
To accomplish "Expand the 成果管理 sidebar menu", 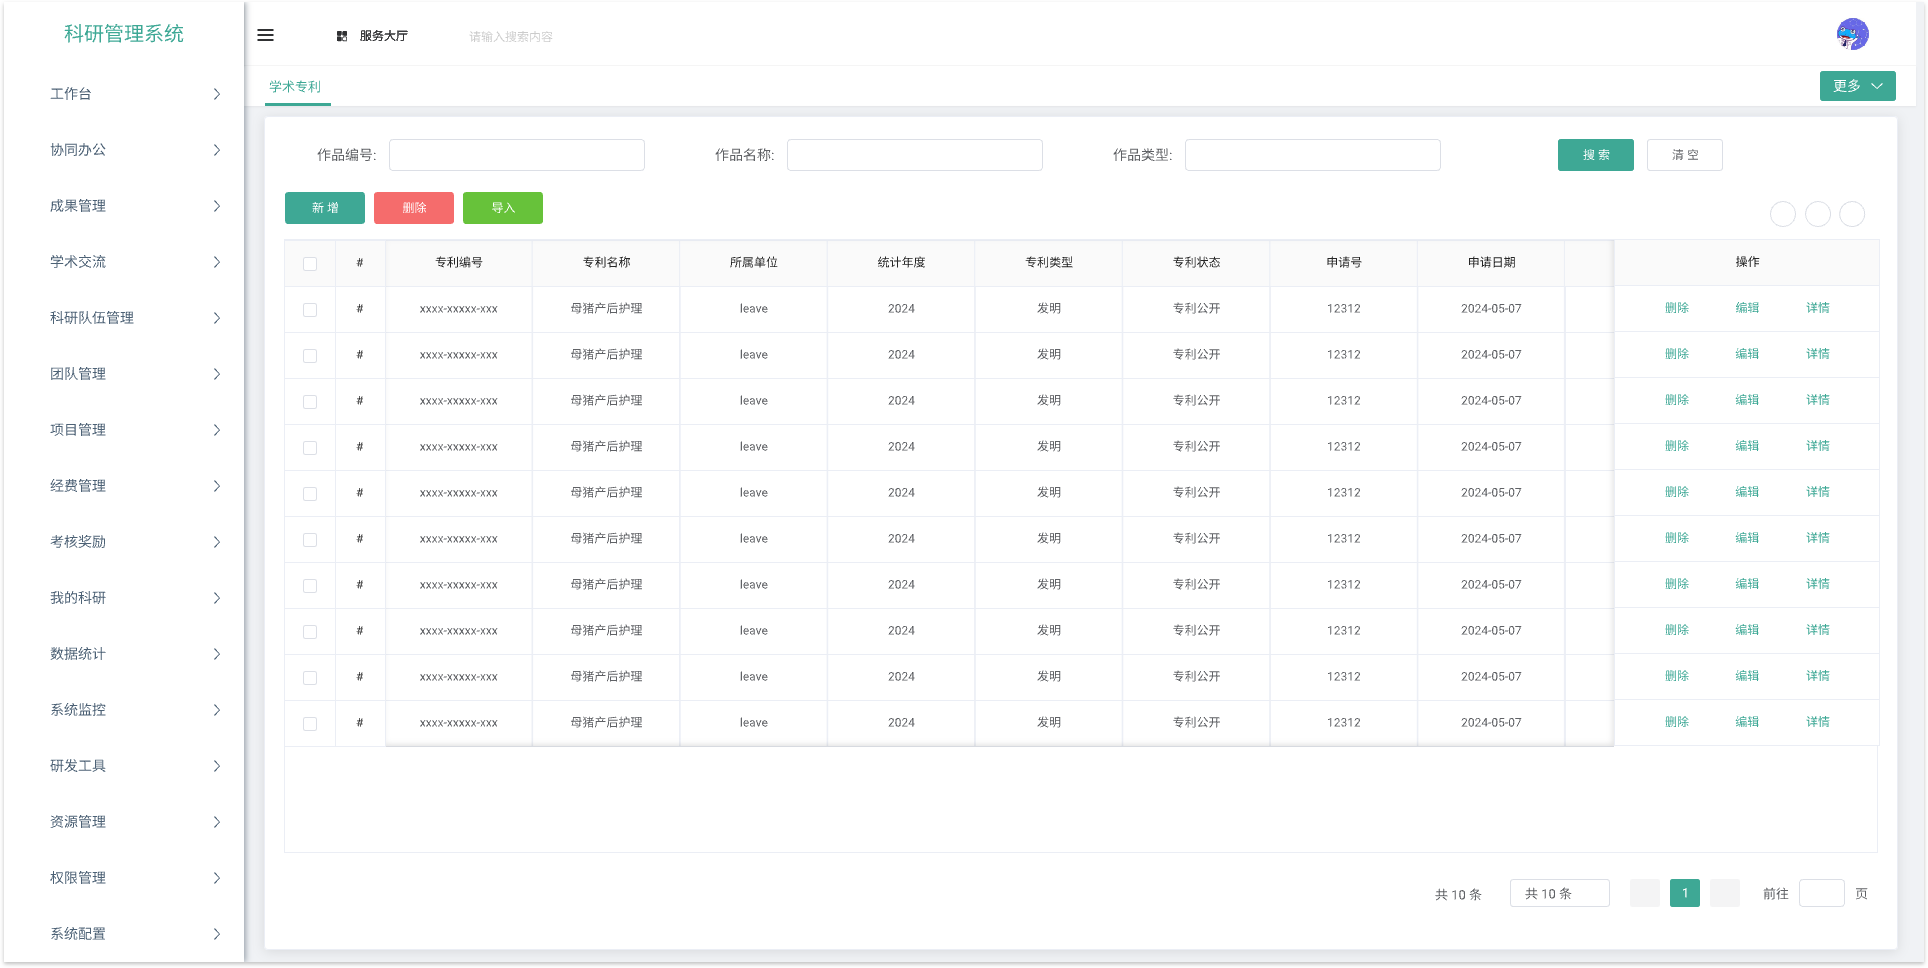I will pyautogui.click(x=135, y=206).
